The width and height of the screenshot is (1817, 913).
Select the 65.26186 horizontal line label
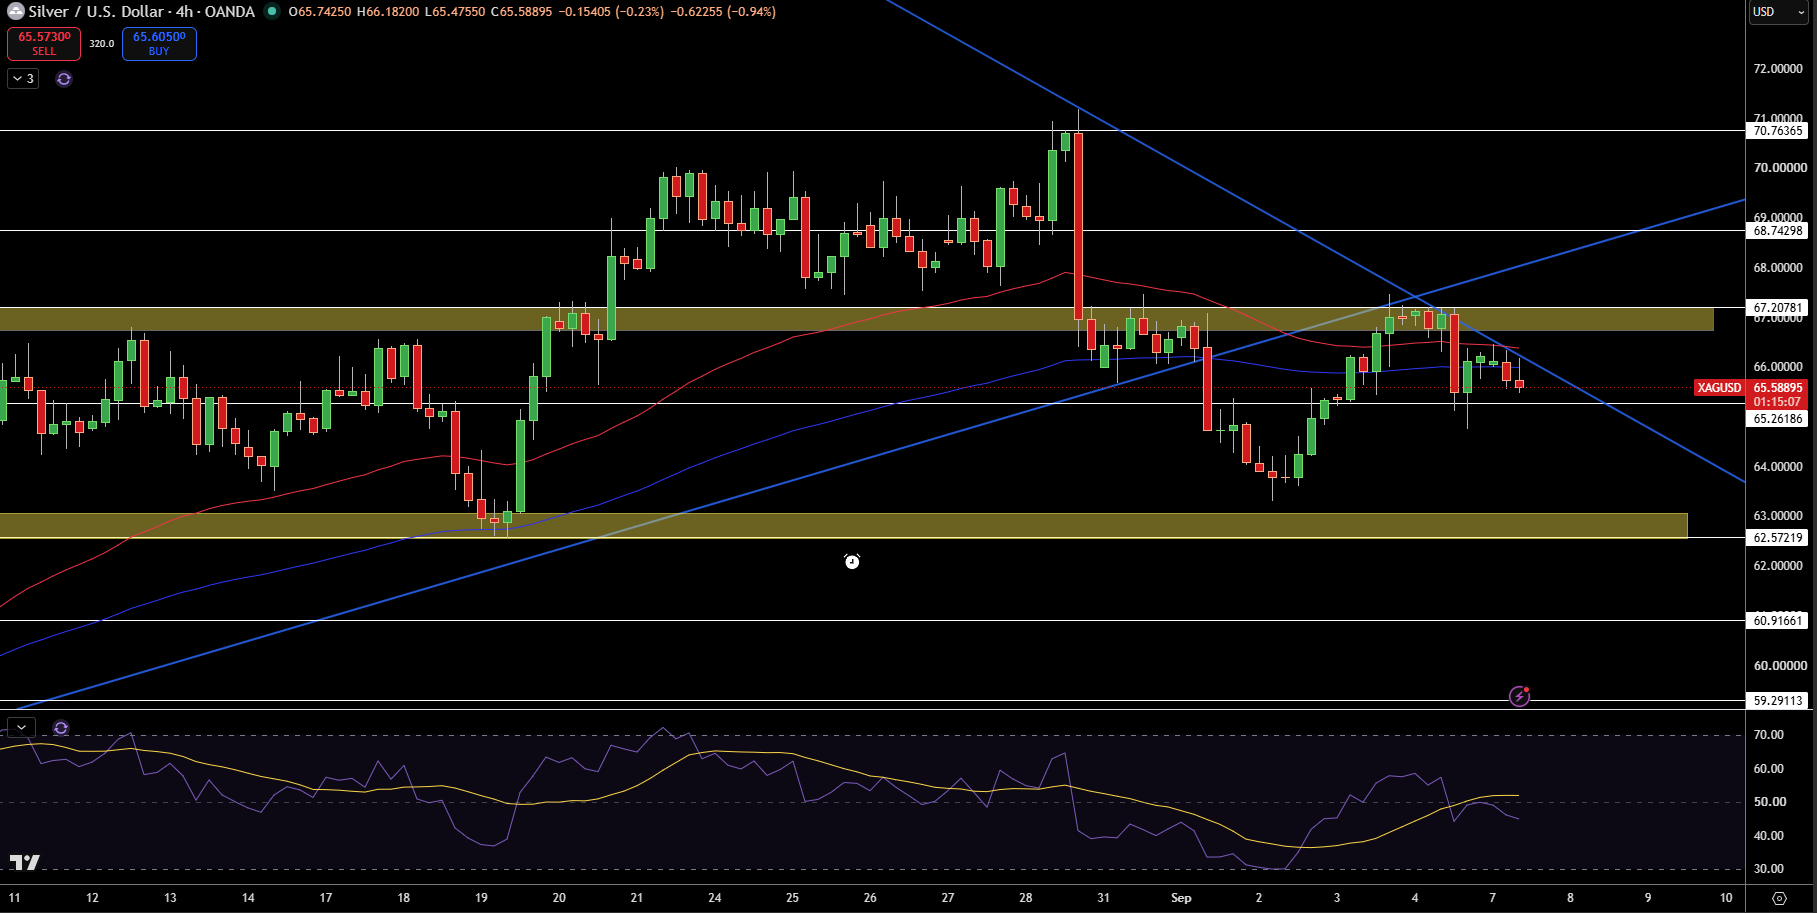click(x=1779, y=419)
